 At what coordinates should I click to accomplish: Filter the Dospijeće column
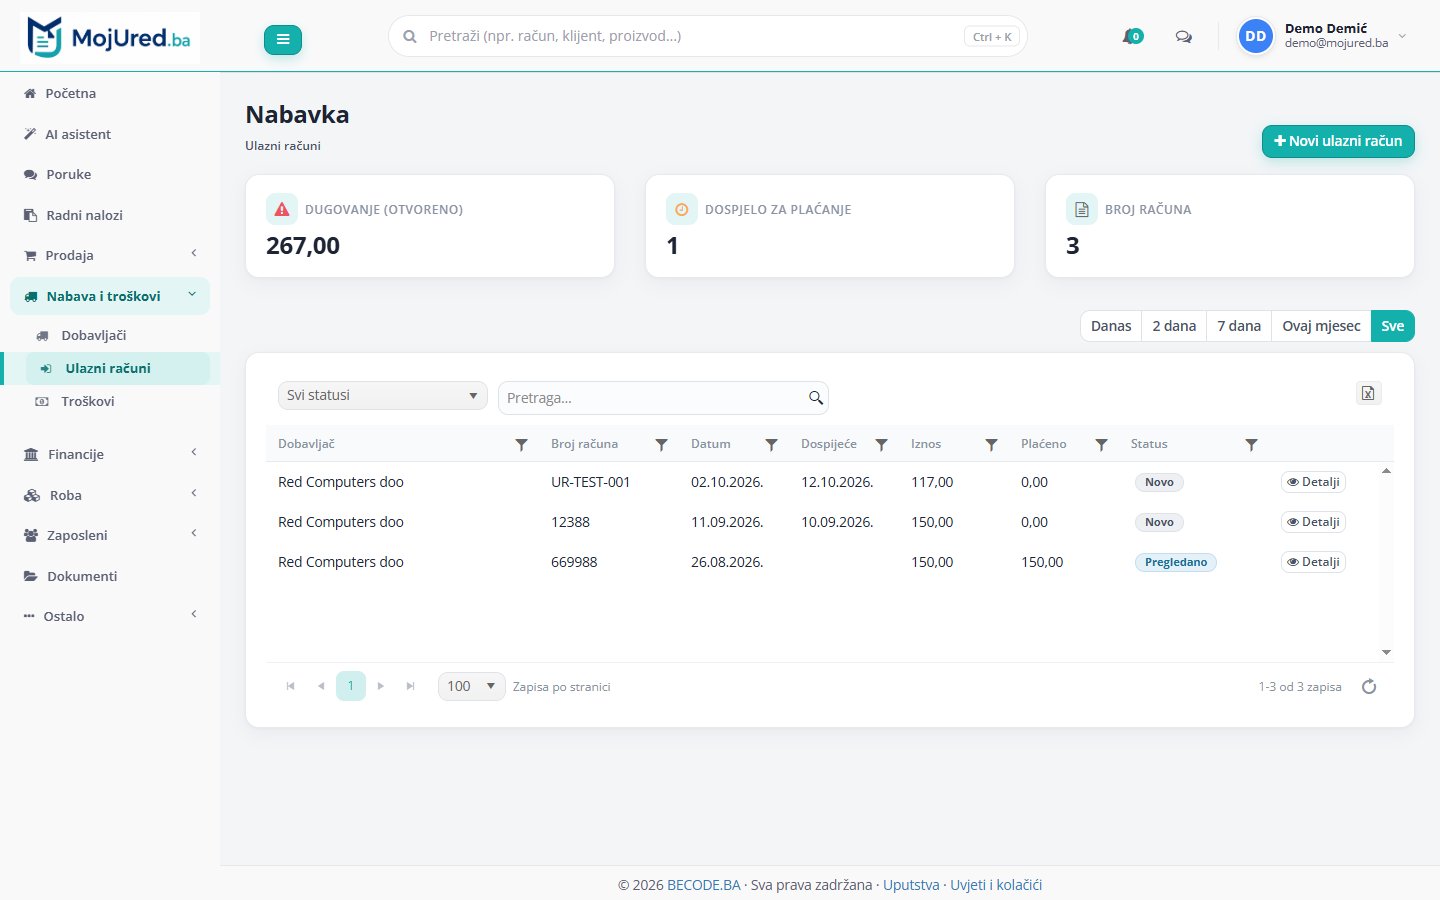(x=881, y=444)
